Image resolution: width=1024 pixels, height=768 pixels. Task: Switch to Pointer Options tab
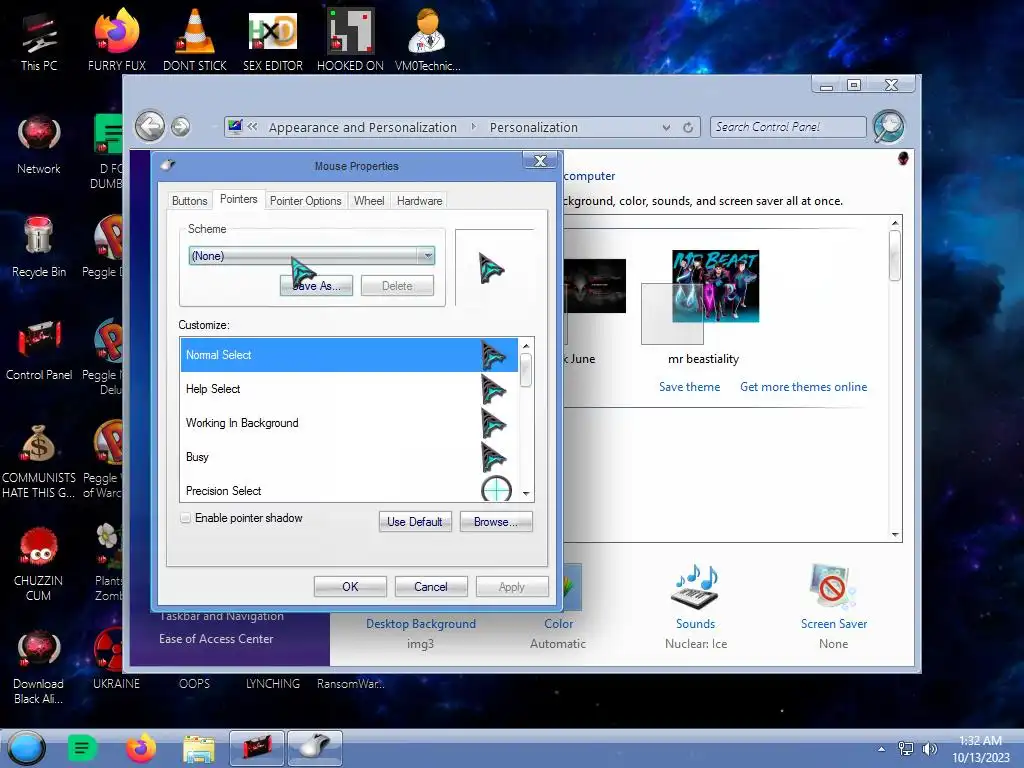coord(306,200)
